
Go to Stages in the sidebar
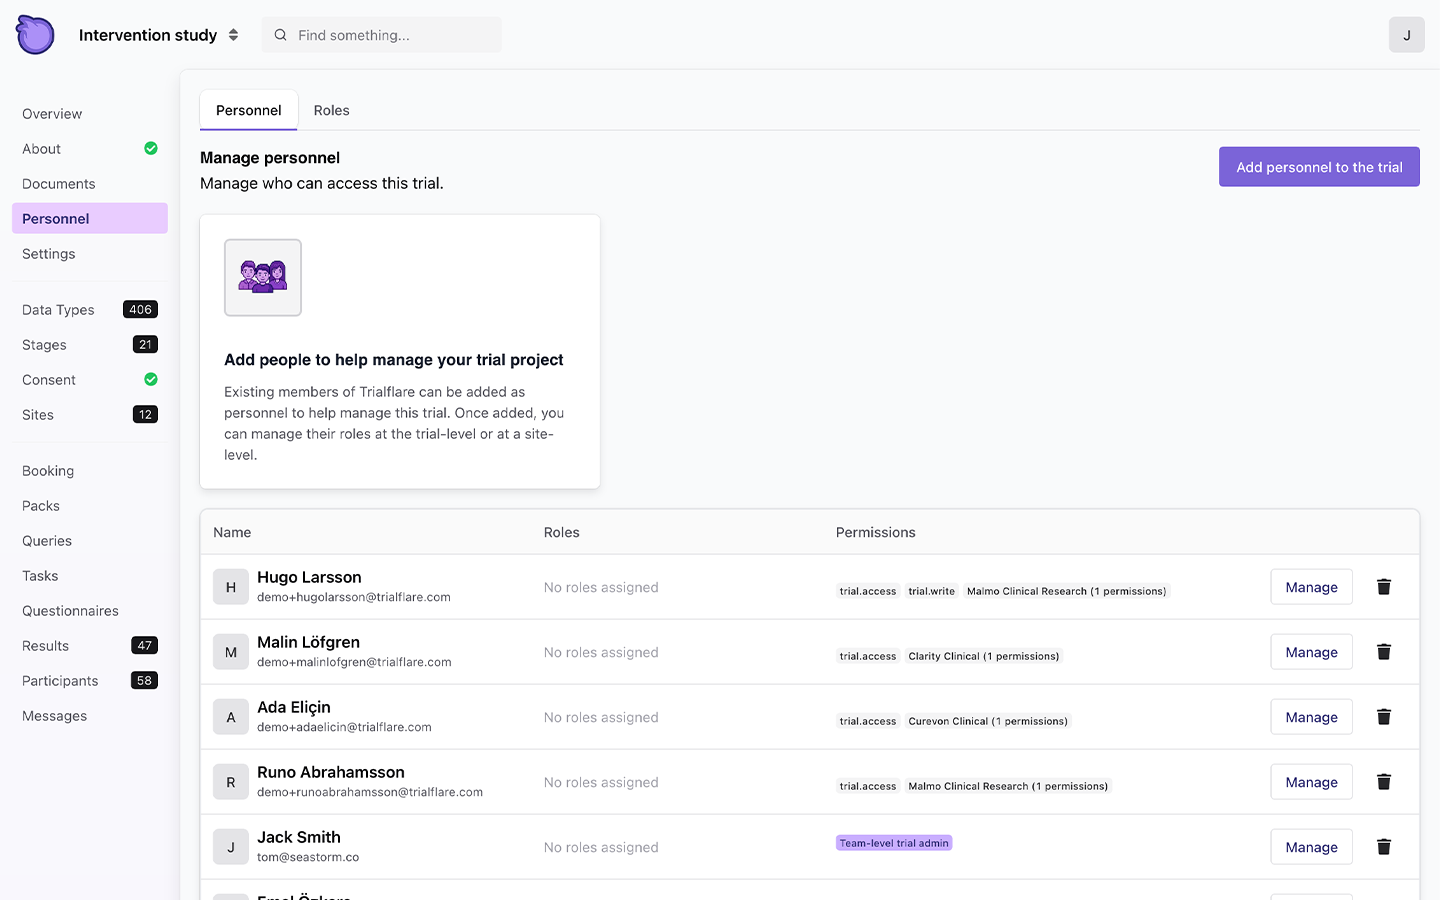tap(90, 345)
